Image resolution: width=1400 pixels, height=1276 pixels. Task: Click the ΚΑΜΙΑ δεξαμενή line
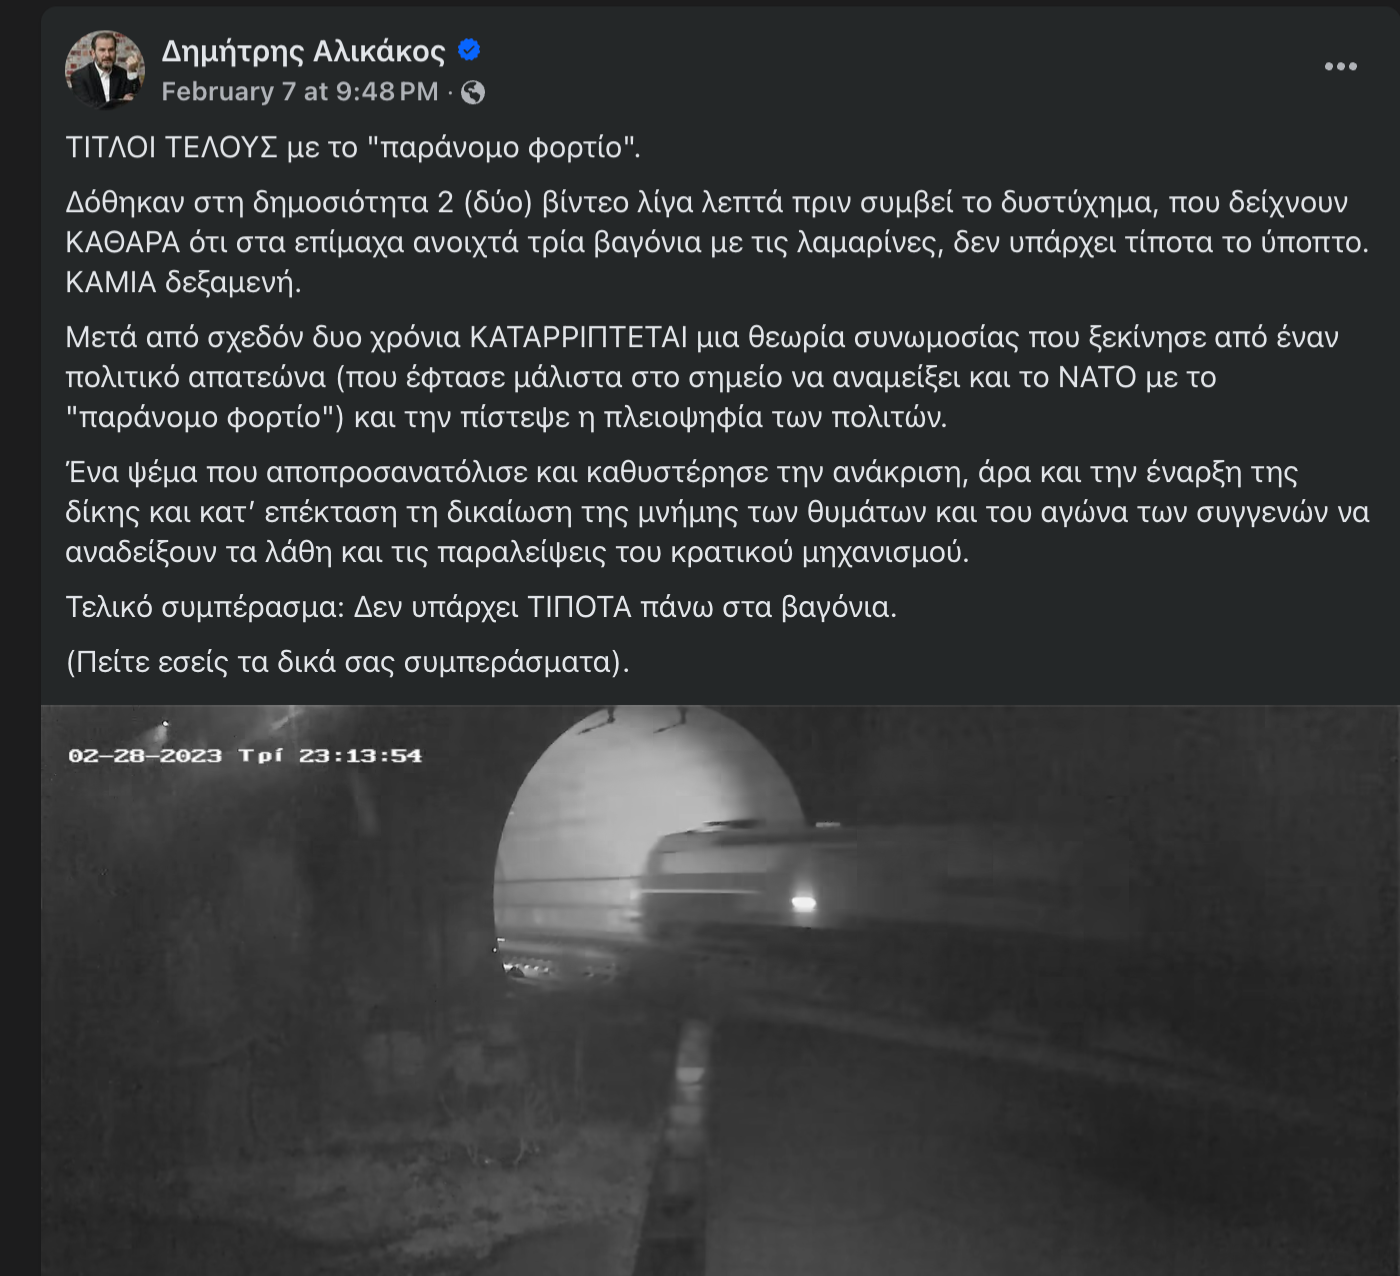183,282
